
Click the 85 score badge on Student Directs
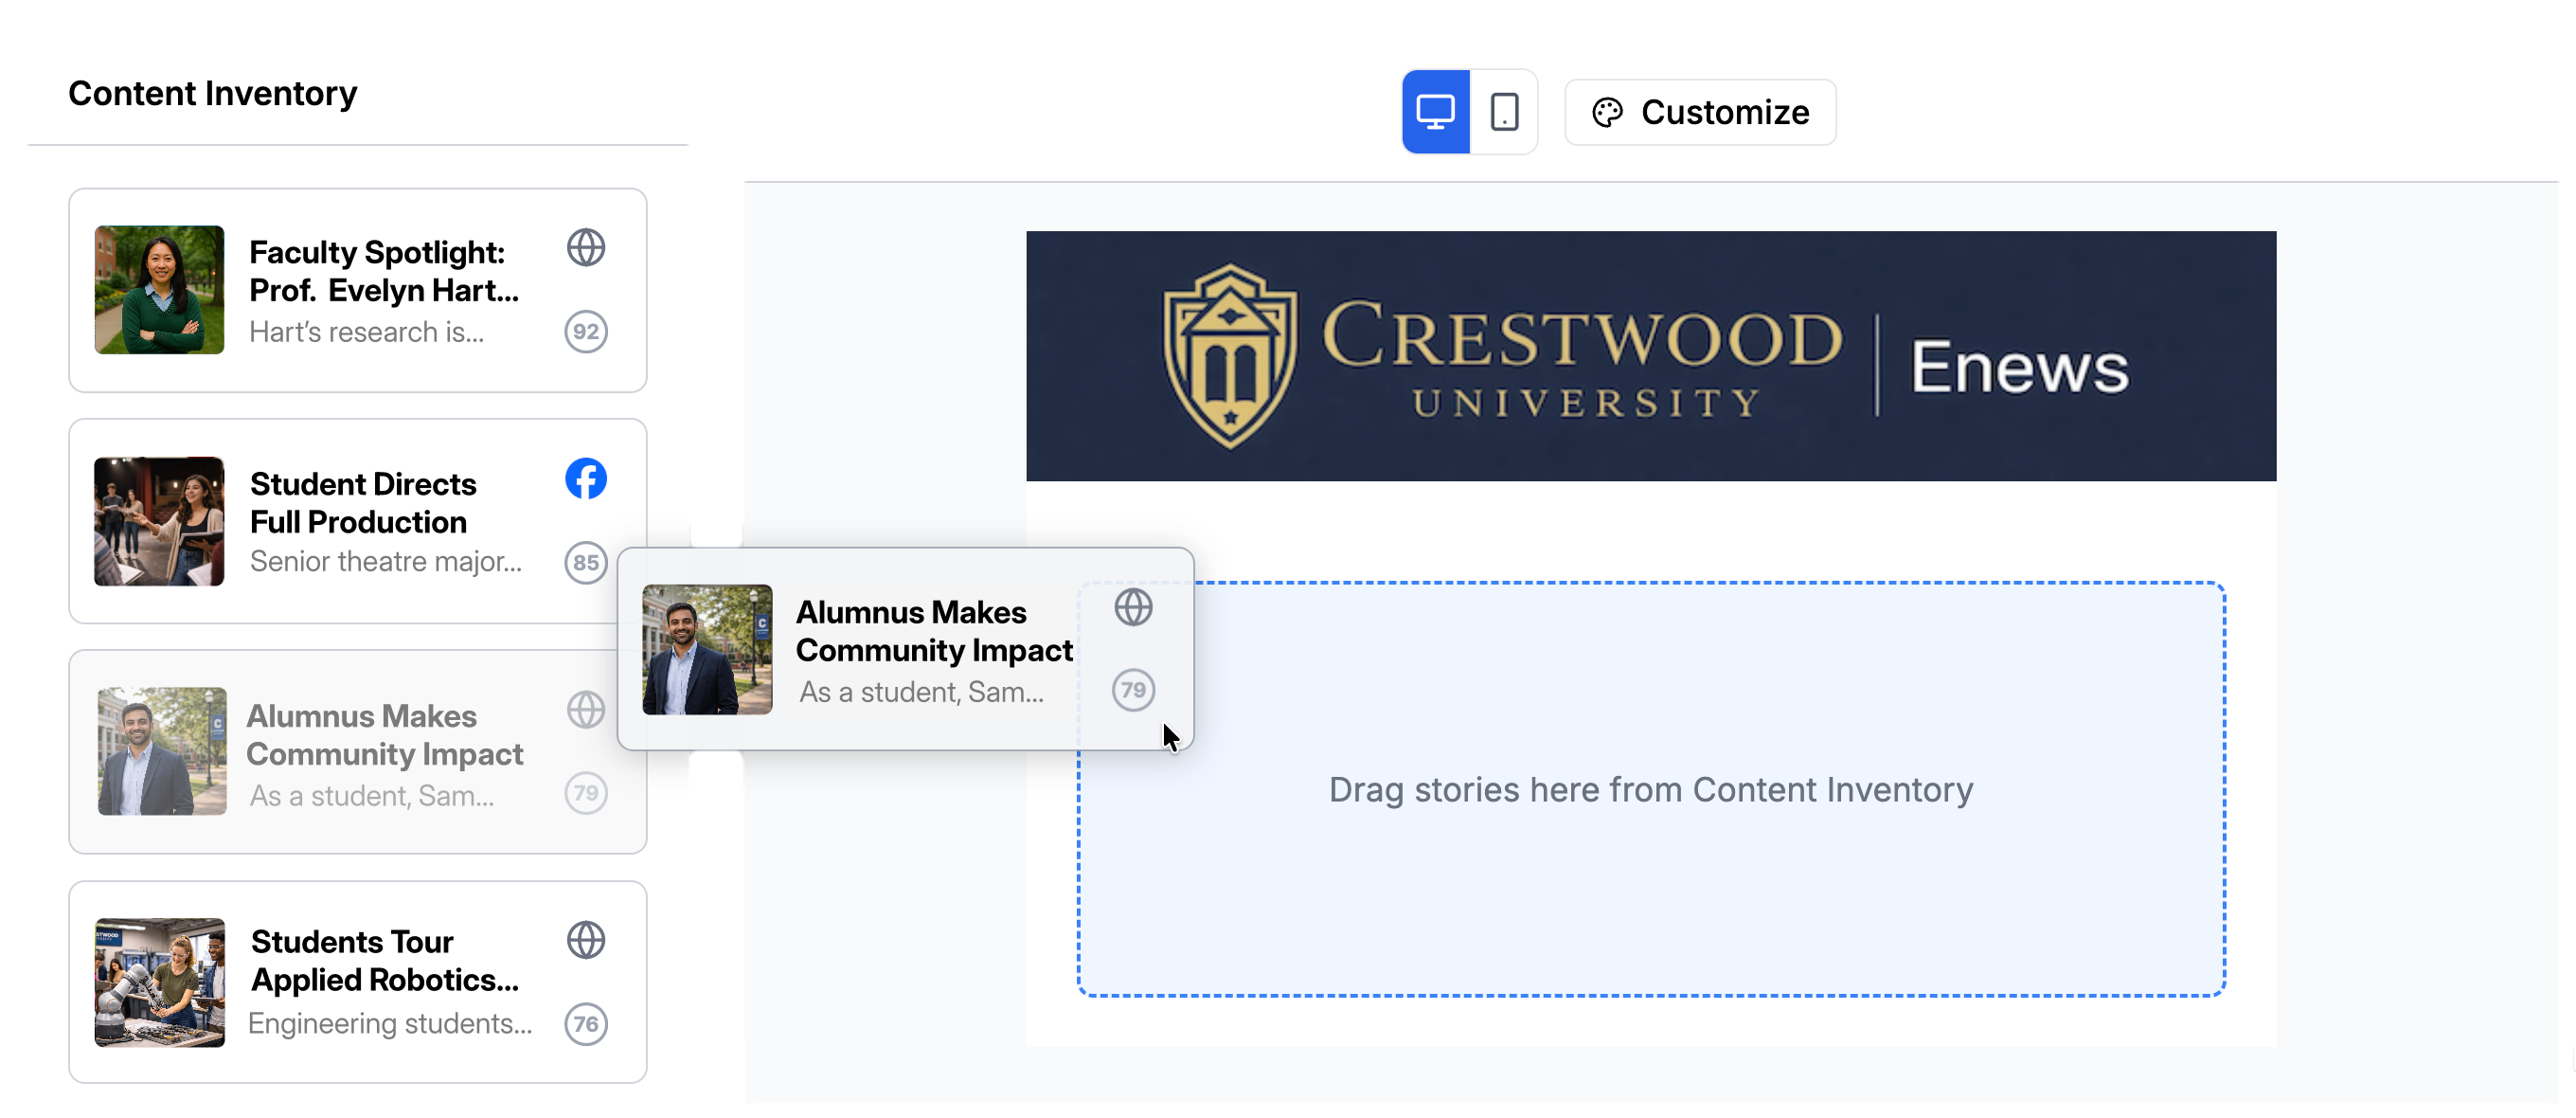tap(586, 563)
